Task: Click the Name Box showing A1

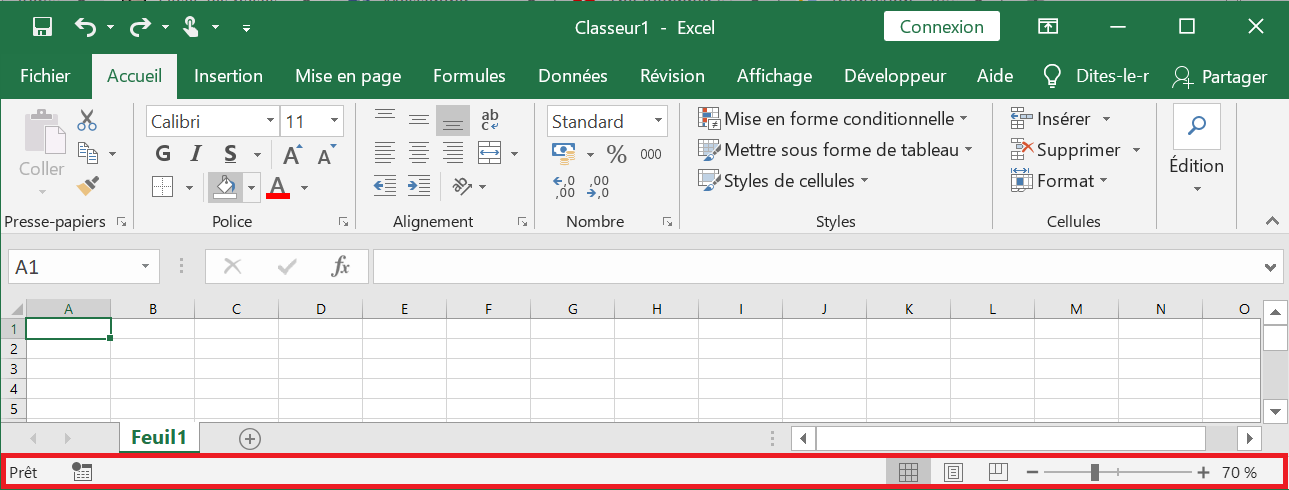Action: (84, 267)
